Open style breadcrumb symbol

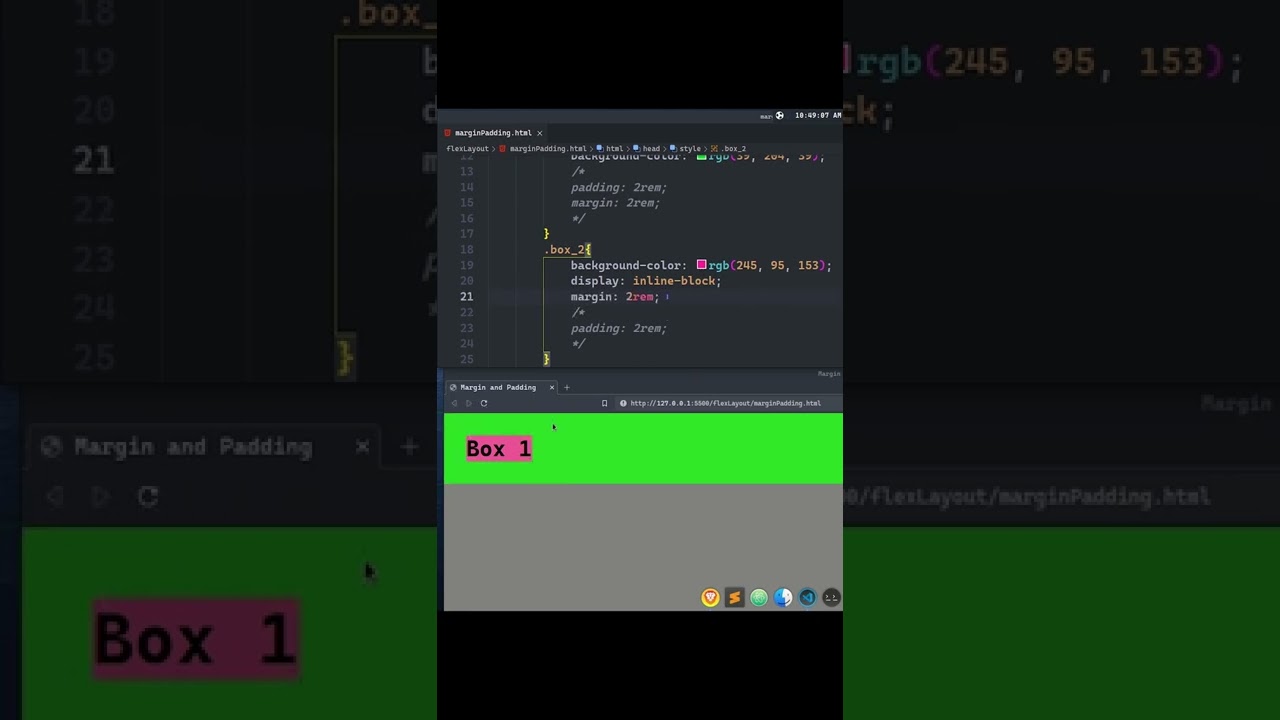tap(686, 149)
